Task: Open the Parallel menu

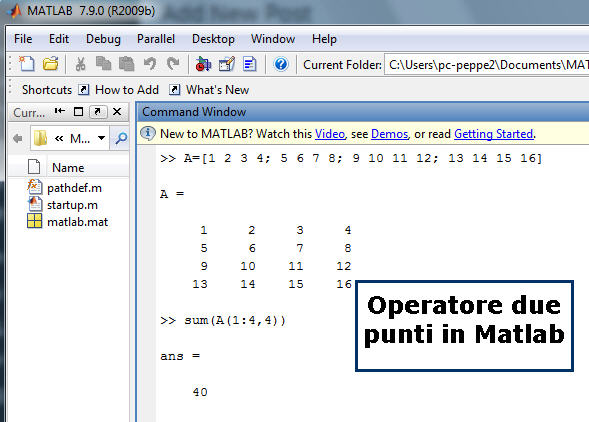Action: pos(156,39)
